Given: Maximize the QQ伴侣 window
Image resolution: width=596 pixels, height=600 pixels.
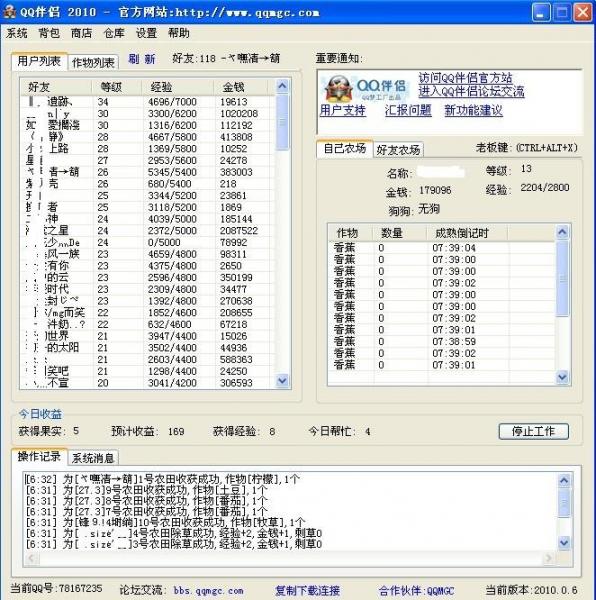Looking at the screenshot, I should click(x=562, y=12).
